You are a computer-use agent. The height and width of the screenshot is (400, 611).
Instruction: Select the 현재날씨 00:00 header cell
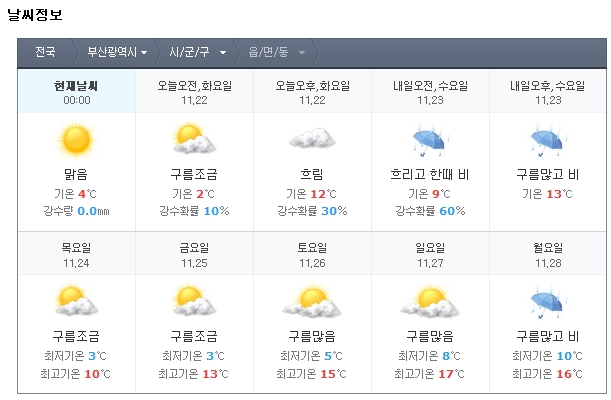[76, 92]
